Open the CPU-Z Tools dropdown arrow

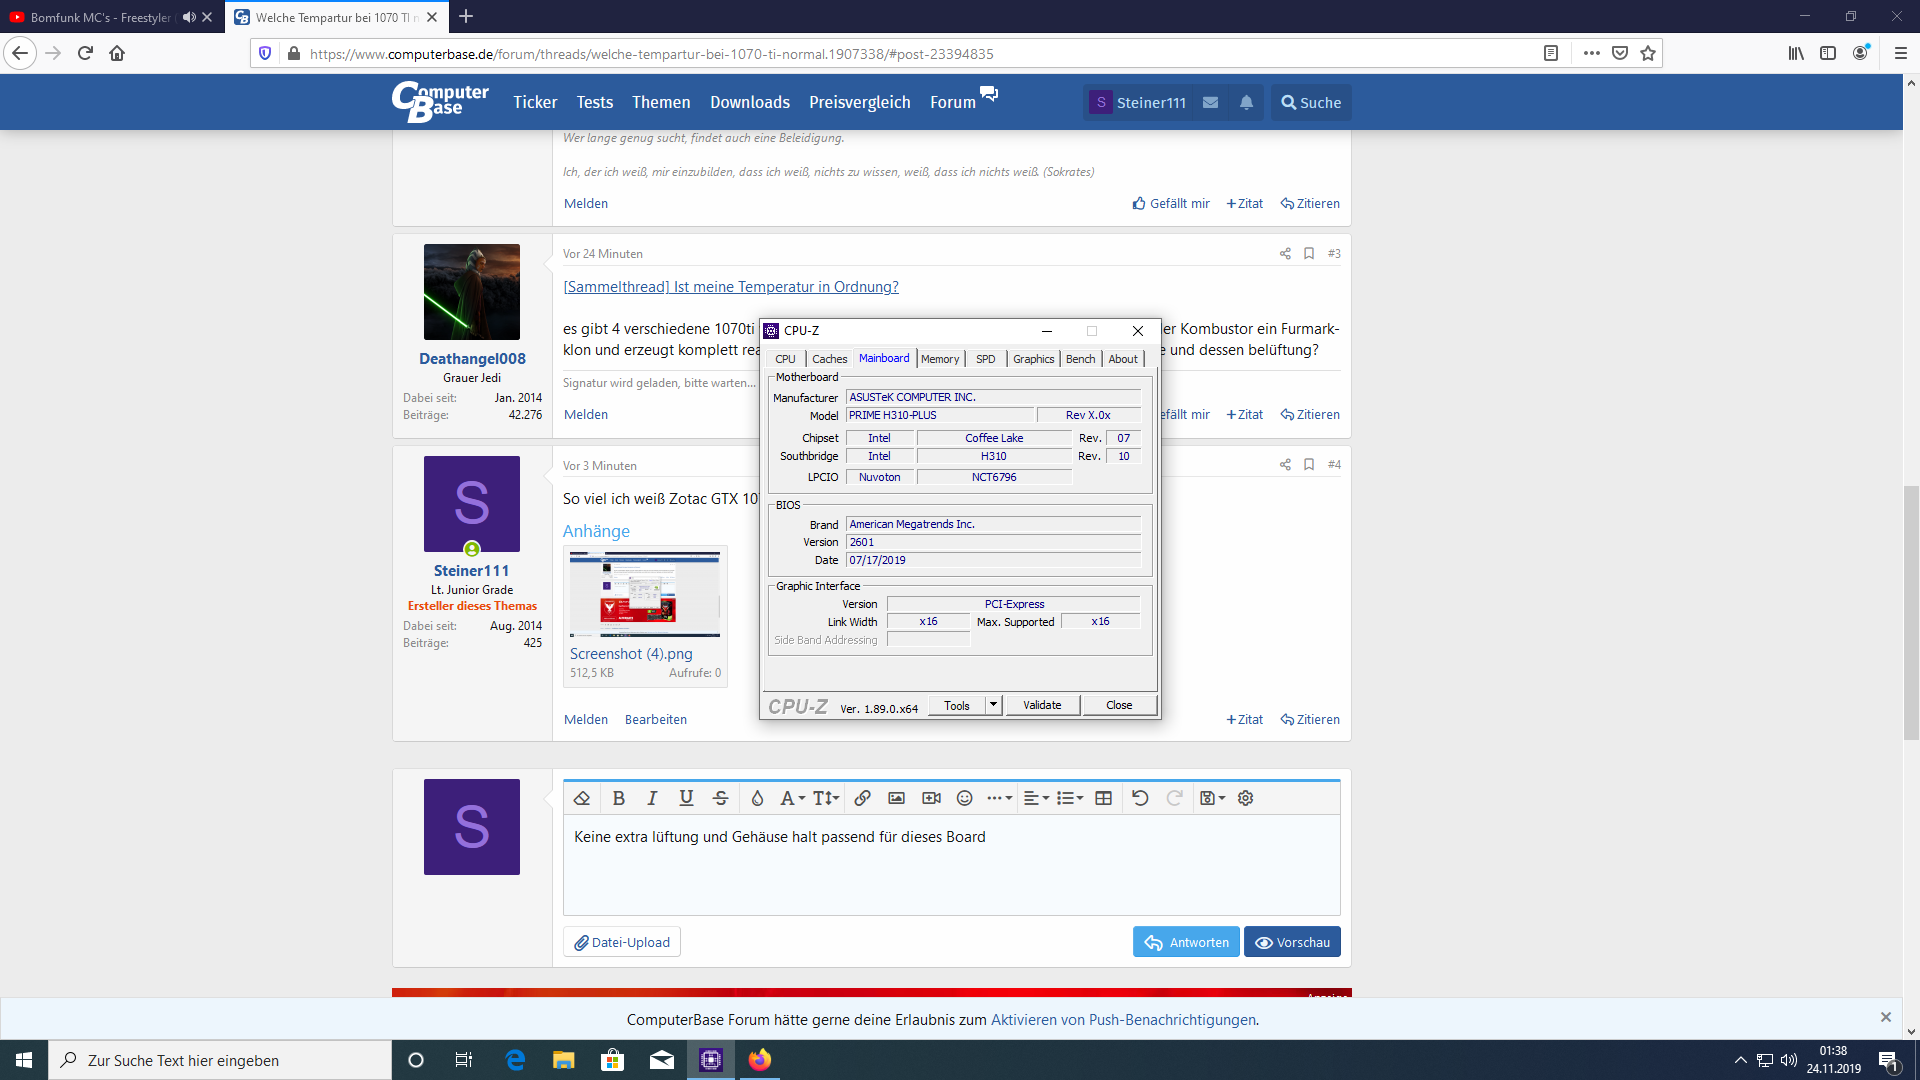pos(993,705)
